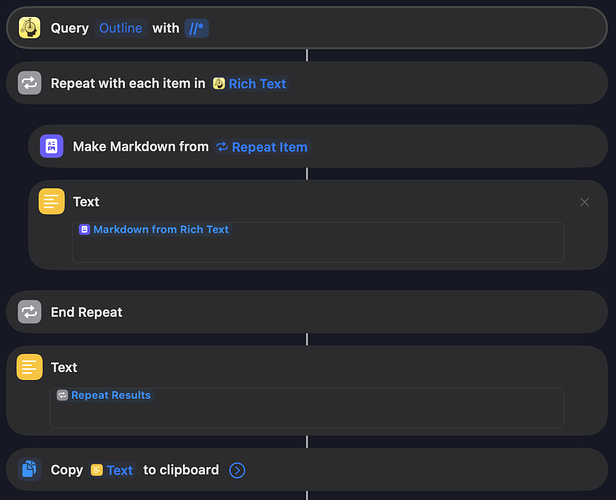Click the lower yellow Text action icon
616x500 pixels.
point(29,368)
